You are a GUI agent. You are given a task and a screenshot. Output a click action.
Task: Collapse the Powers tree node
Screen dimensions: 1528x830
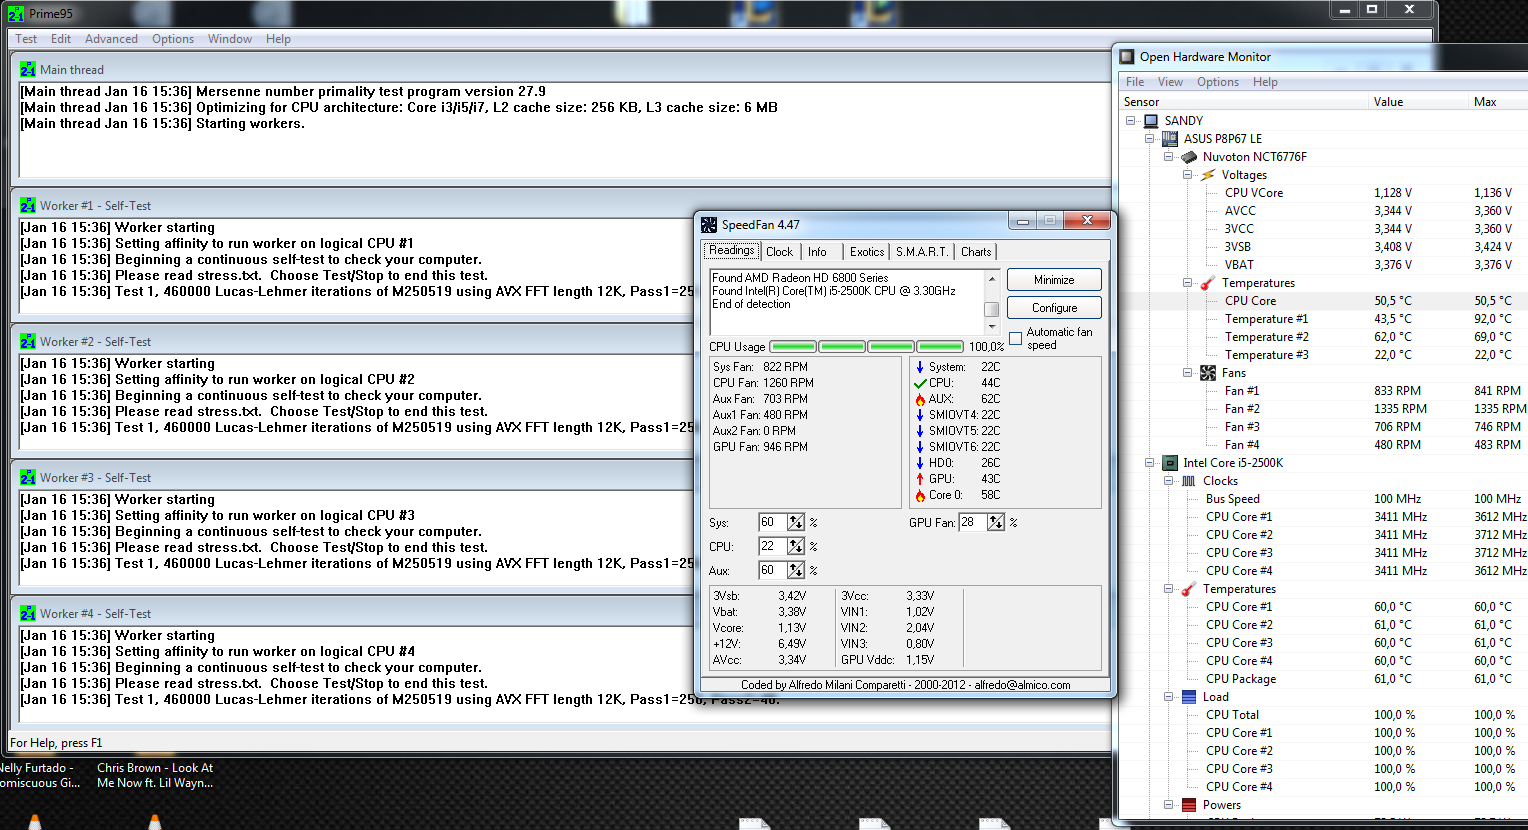[1168, 804]
